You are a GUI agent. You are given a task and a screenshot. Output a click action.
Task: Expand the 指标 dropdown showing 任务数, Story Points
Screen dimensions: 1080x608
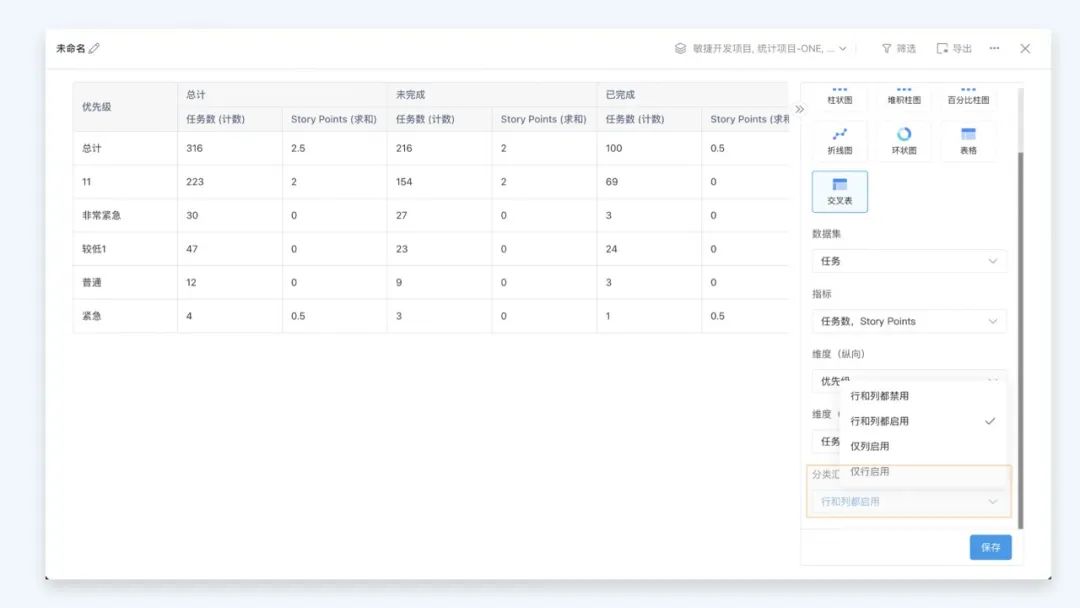click(x=908, y=321)
